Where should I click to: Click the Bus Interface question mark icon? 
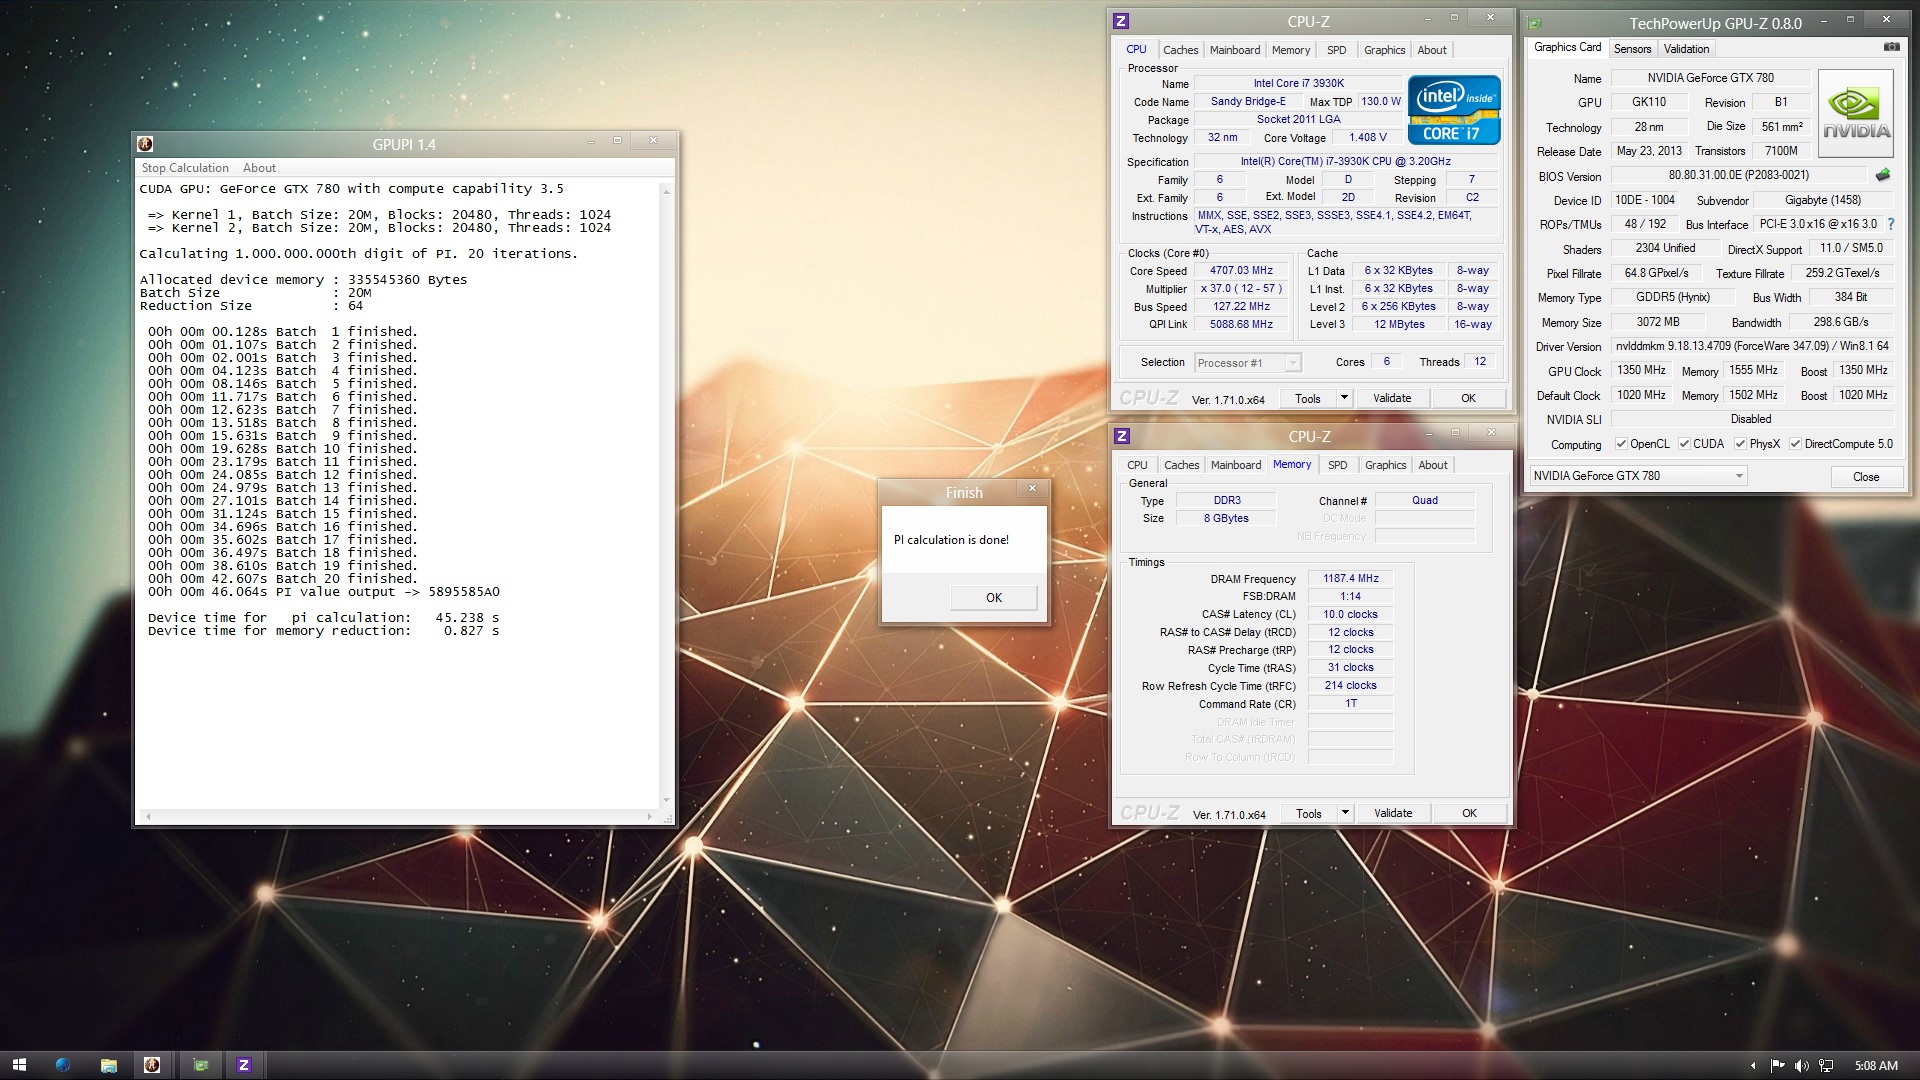[1891, 224]
